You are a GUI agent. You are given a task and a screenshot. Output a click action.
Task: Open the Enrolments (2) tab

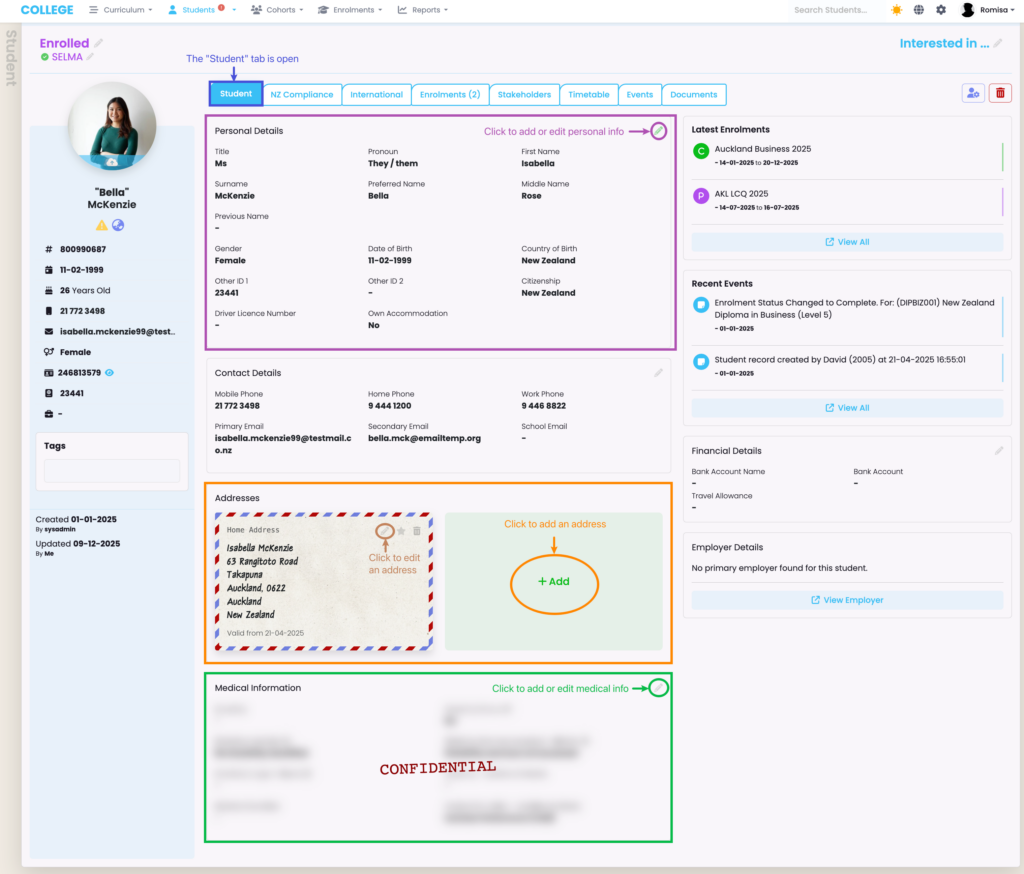449,95
